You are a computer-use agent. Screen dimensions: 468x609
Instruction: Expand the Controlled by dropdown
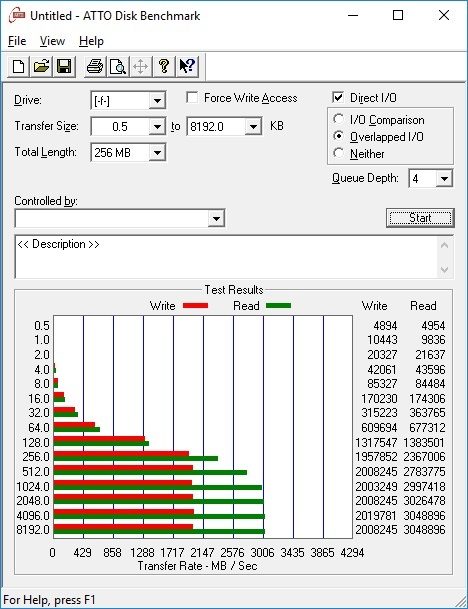click(x=216, y=218)
